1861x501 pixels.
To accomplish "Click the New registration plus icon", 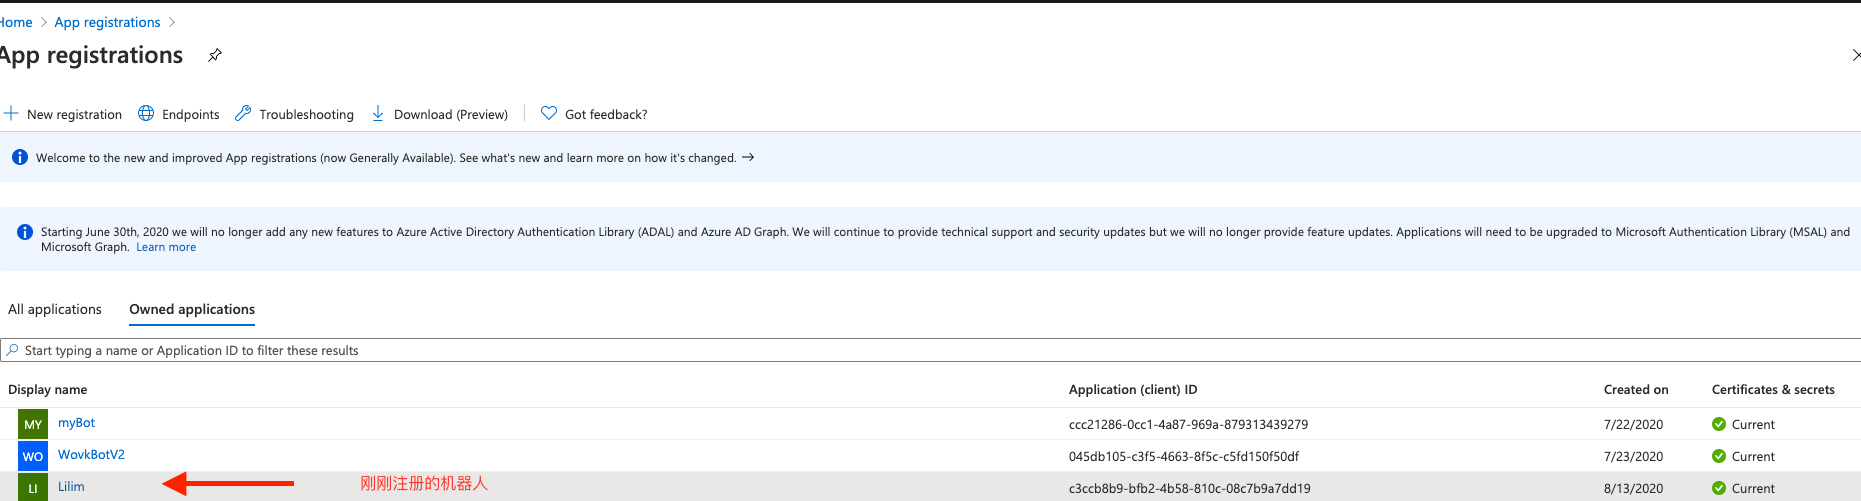I will [x=11, y=114].
